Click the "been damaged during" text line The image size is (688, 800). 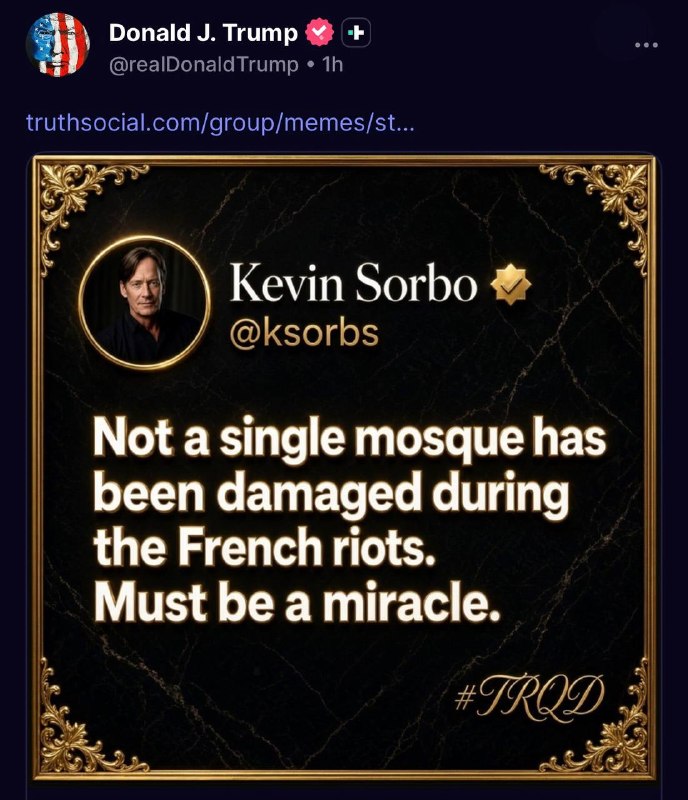pos(331,494)
